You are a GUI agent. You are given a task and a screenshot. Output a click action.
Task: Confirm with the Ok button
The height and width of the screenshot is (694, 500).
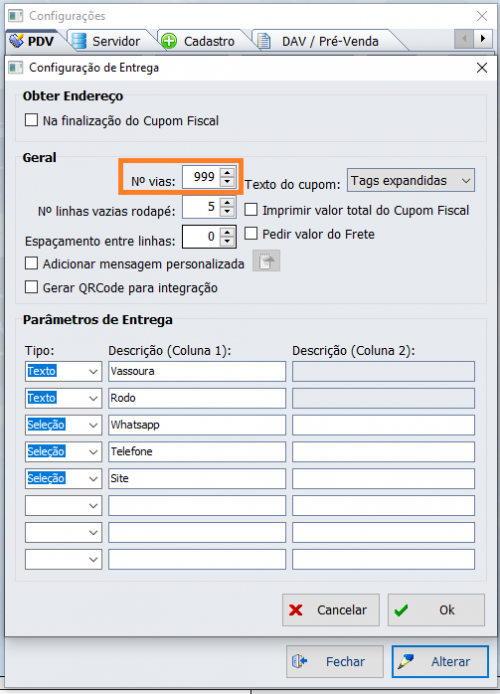coord(436,610)
